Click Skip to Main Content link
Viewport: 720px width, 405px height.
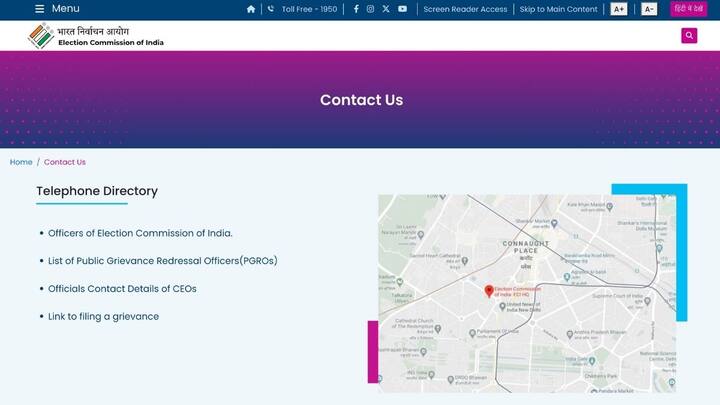[558, 9]
